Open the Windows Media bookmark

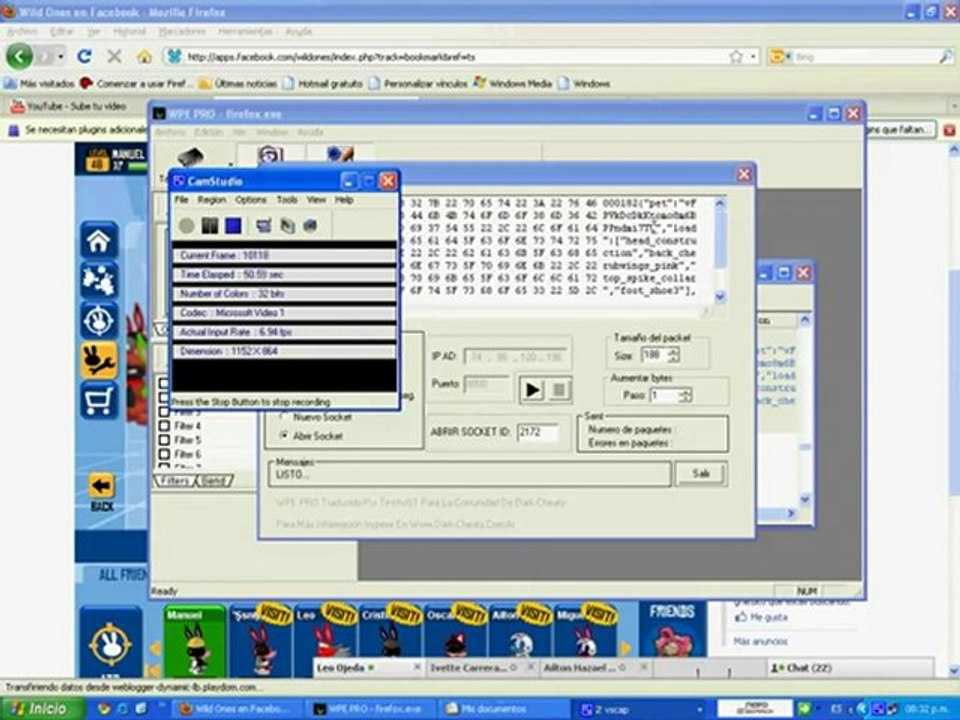pos(513,83)
